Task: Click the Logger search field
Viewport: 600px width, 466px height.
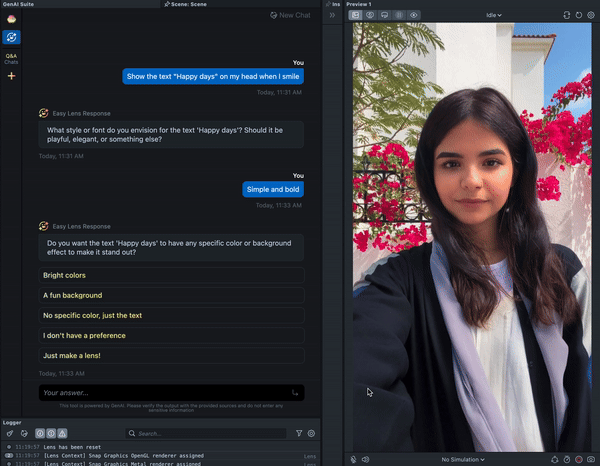Action: [210, 433]
